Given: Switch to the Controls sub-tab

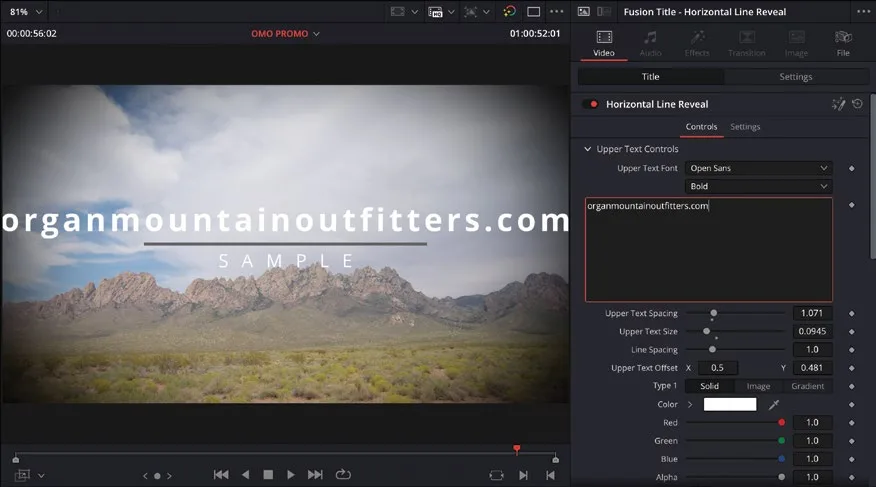Looking at the screenshot, I should point(701,127).
